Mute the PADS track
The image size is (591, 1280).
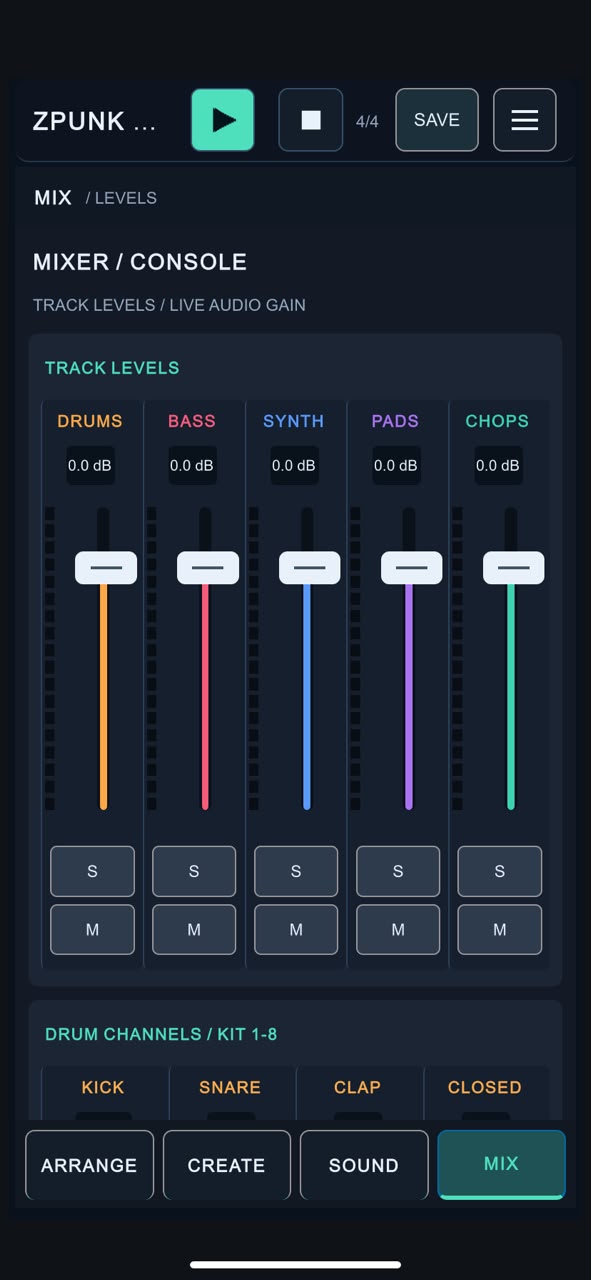point(398,929)
